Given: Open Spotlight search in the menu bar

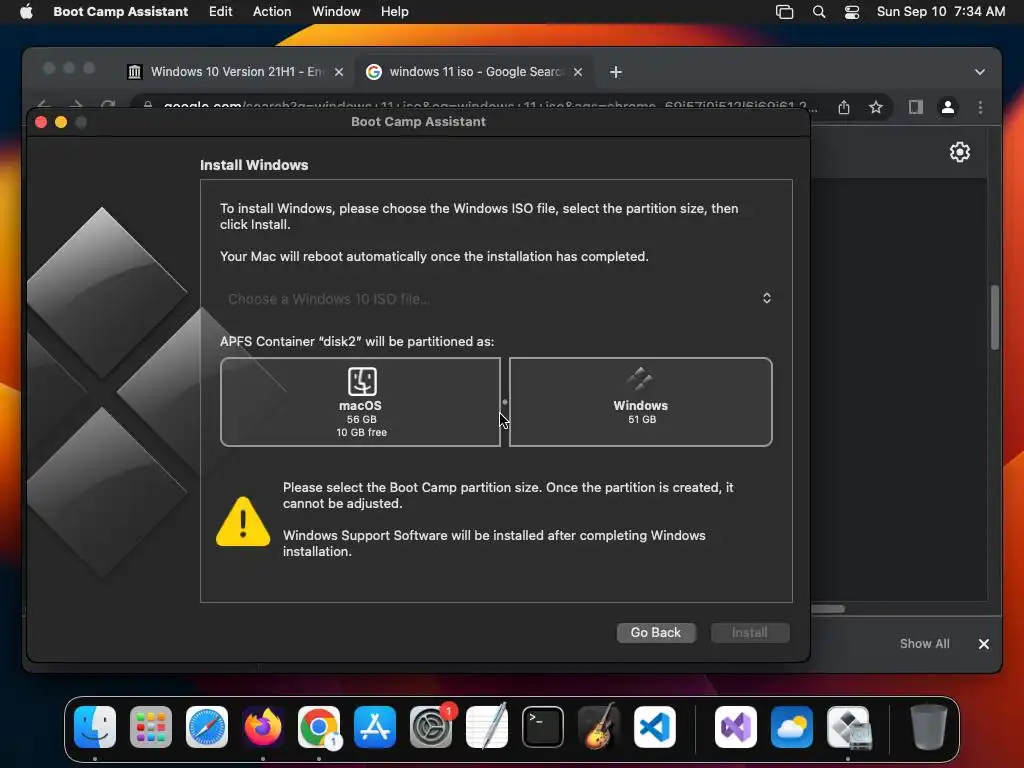Looking at the screenshot, I should tap(818, 12).
